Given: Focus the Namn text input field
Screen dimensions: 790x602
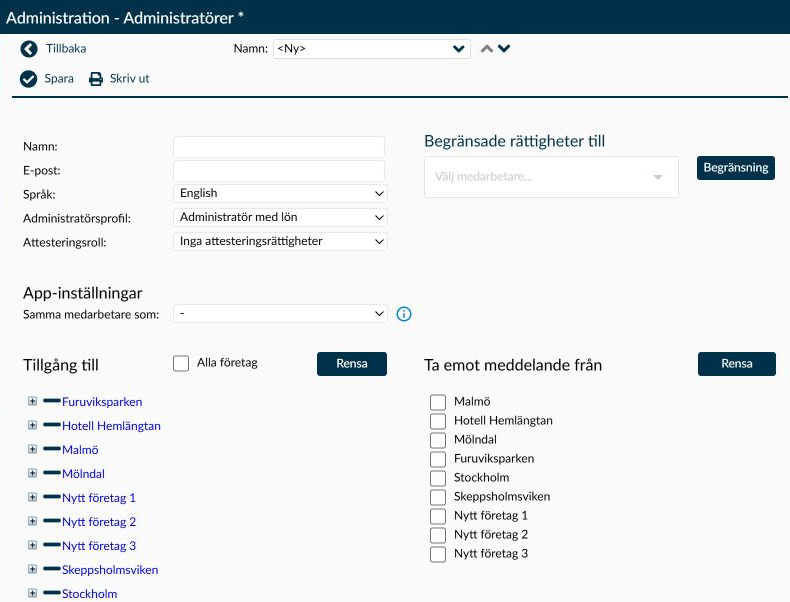Looking at the screenshot, I should coord(279,147).
